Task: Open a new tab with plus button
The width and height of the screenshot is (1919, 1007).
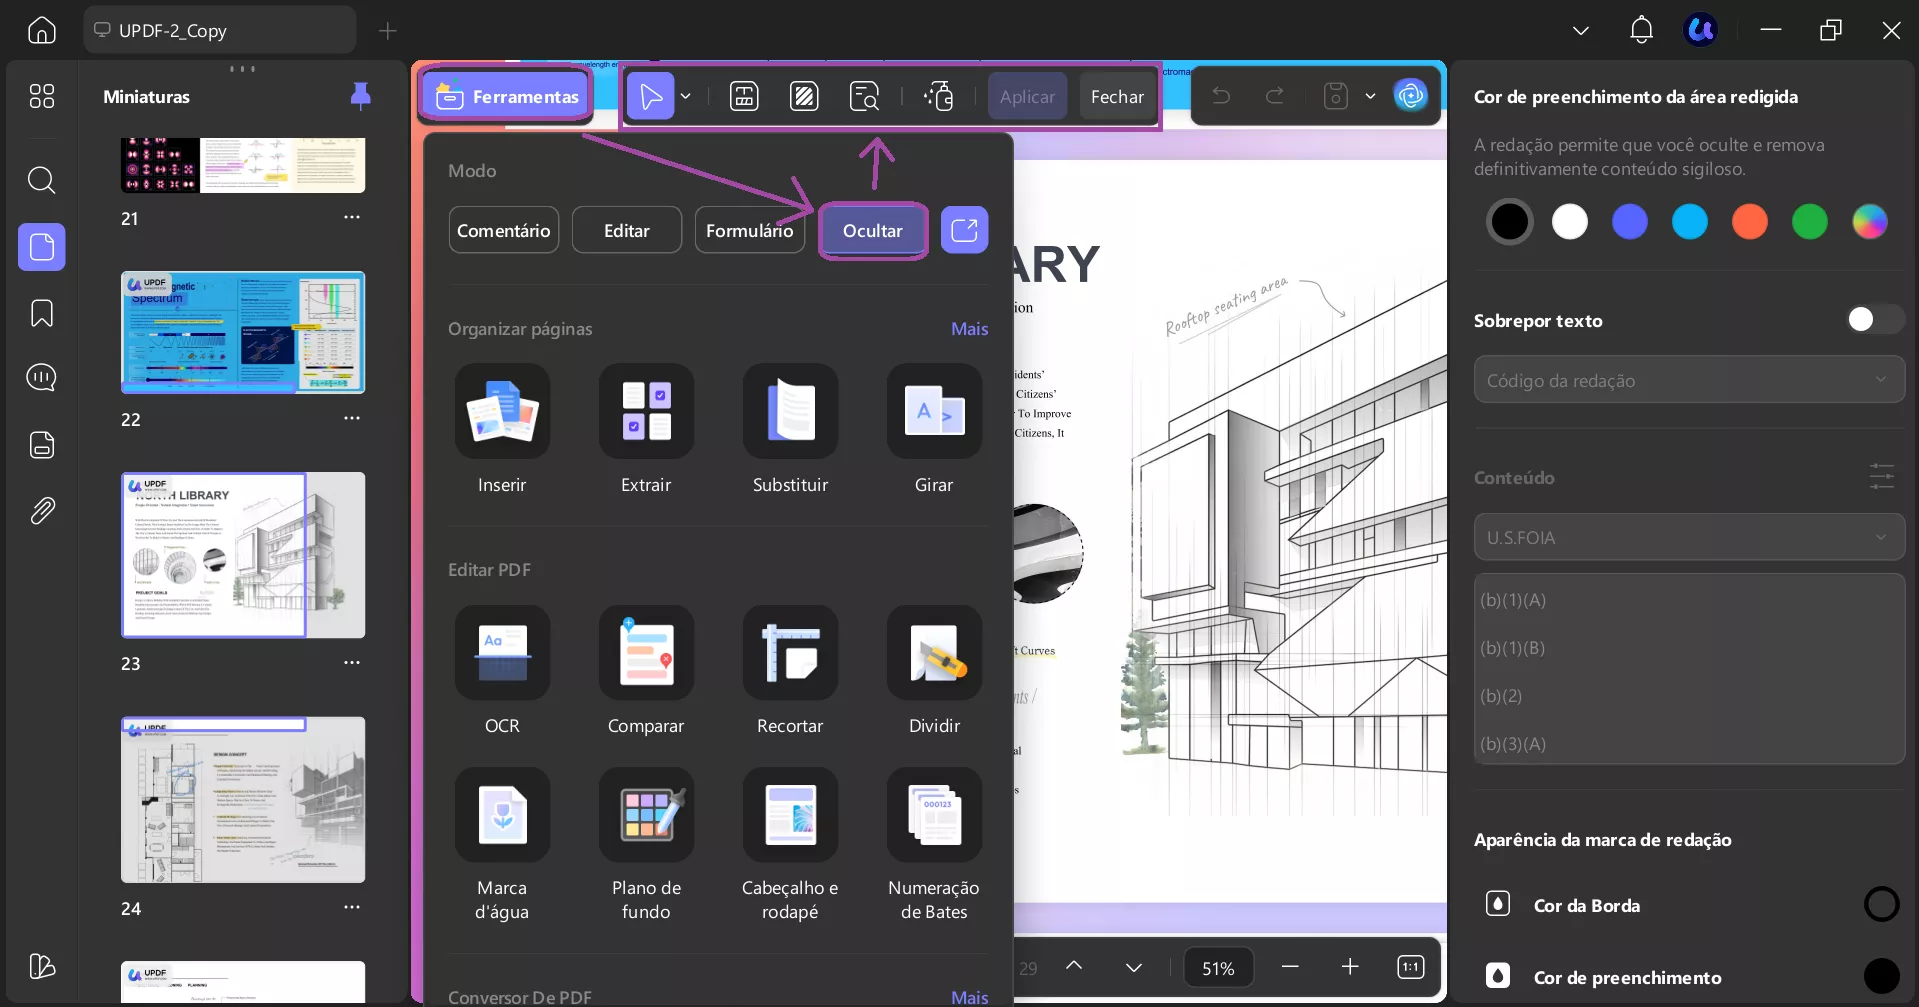Action: 388,31
